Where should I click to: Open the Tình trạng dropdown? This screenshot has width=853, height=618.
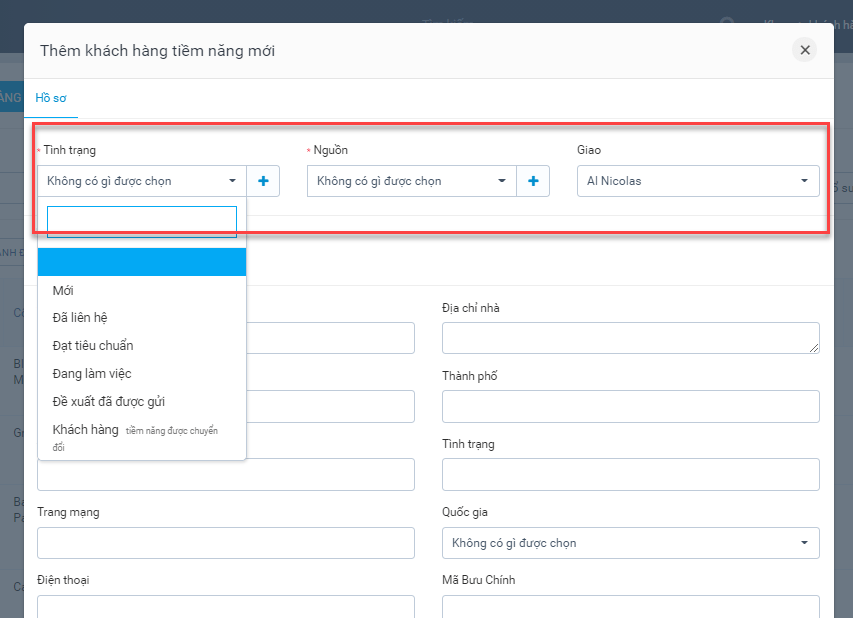click(x=143, y=181)
